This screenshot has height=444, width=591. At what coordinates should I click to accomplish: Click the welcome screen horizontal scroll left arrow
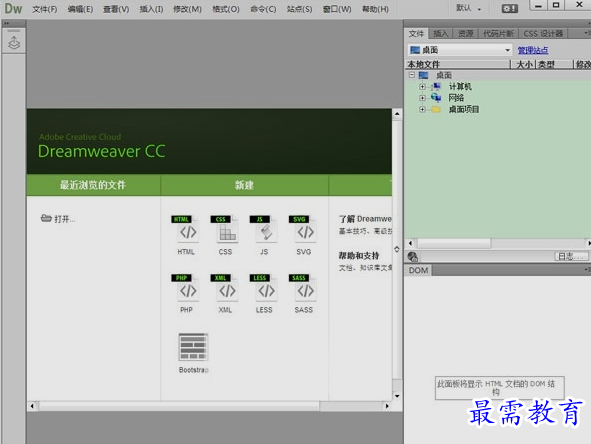[32, 406]
